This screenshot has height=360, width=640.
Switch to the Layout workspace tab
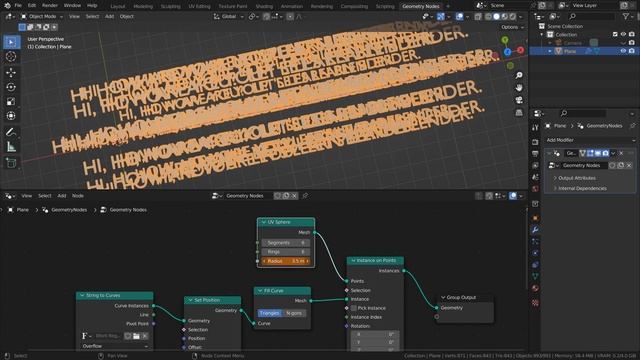coord(118,6)
